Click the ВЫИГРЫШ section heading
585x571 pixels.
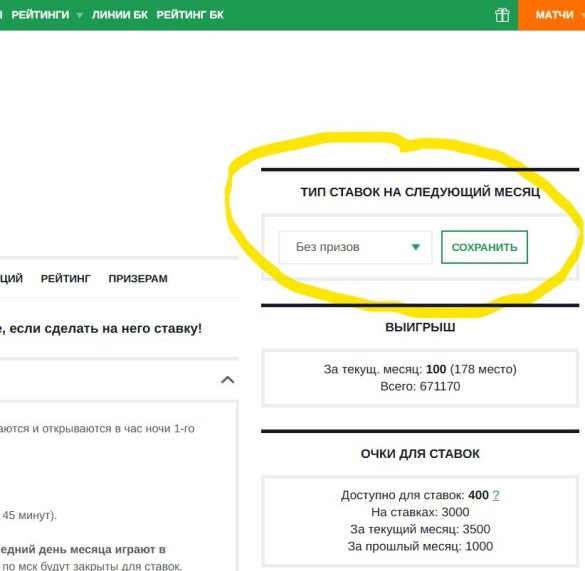click(x=420, y=327)
